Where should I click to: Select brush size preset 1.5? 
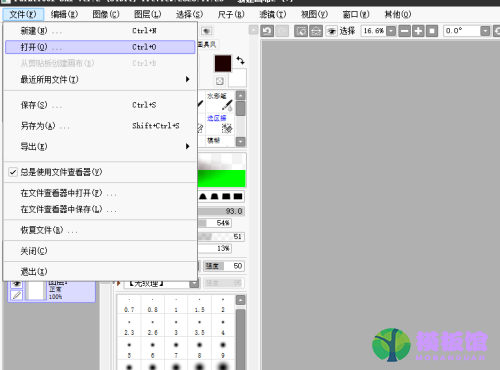click(199, 305)
